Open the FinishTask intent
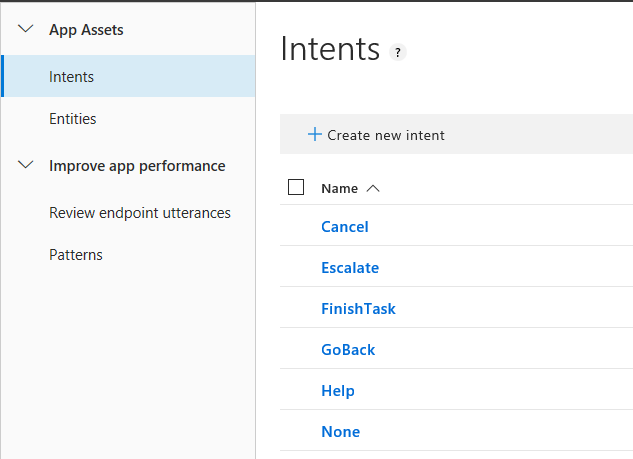 click(358, 309)
